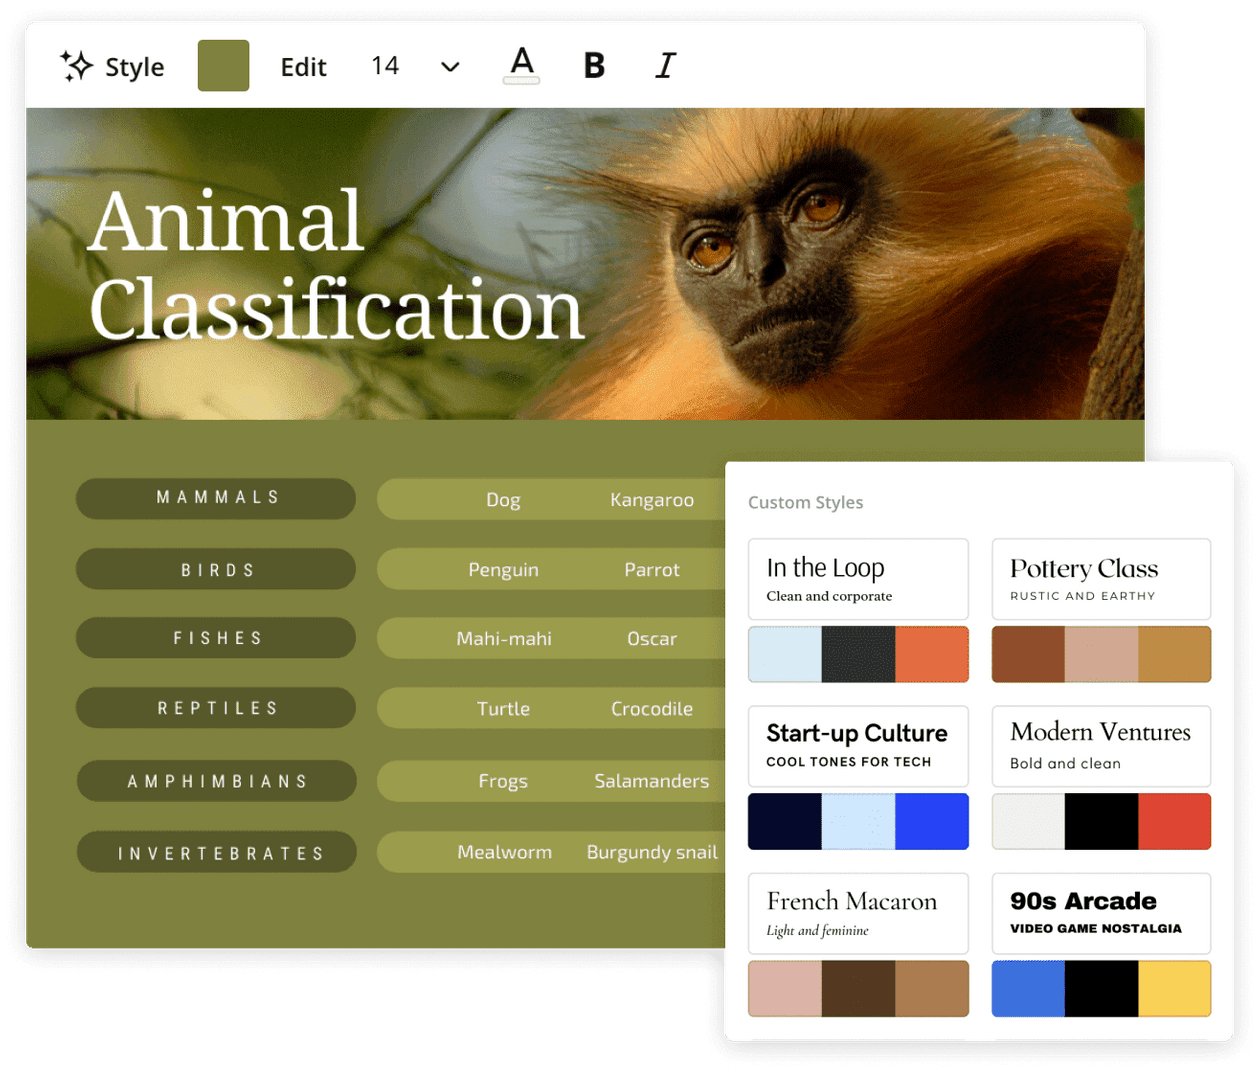This screenshot has width=1260, height=1072.
Task: Click the Penguin table entry
Action: [x=503, y=569]
